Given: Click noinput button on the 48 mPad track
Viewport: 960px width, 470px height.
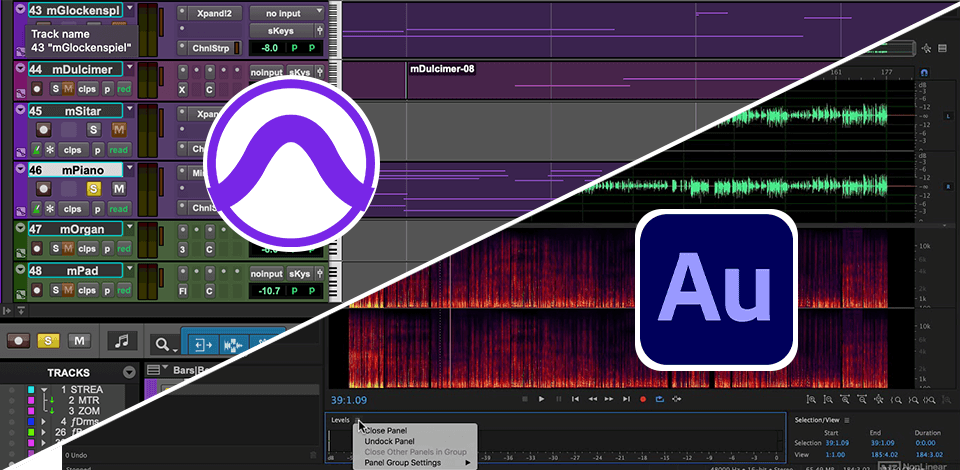Looking at the screenshot, I should click(x=266, y=274).
